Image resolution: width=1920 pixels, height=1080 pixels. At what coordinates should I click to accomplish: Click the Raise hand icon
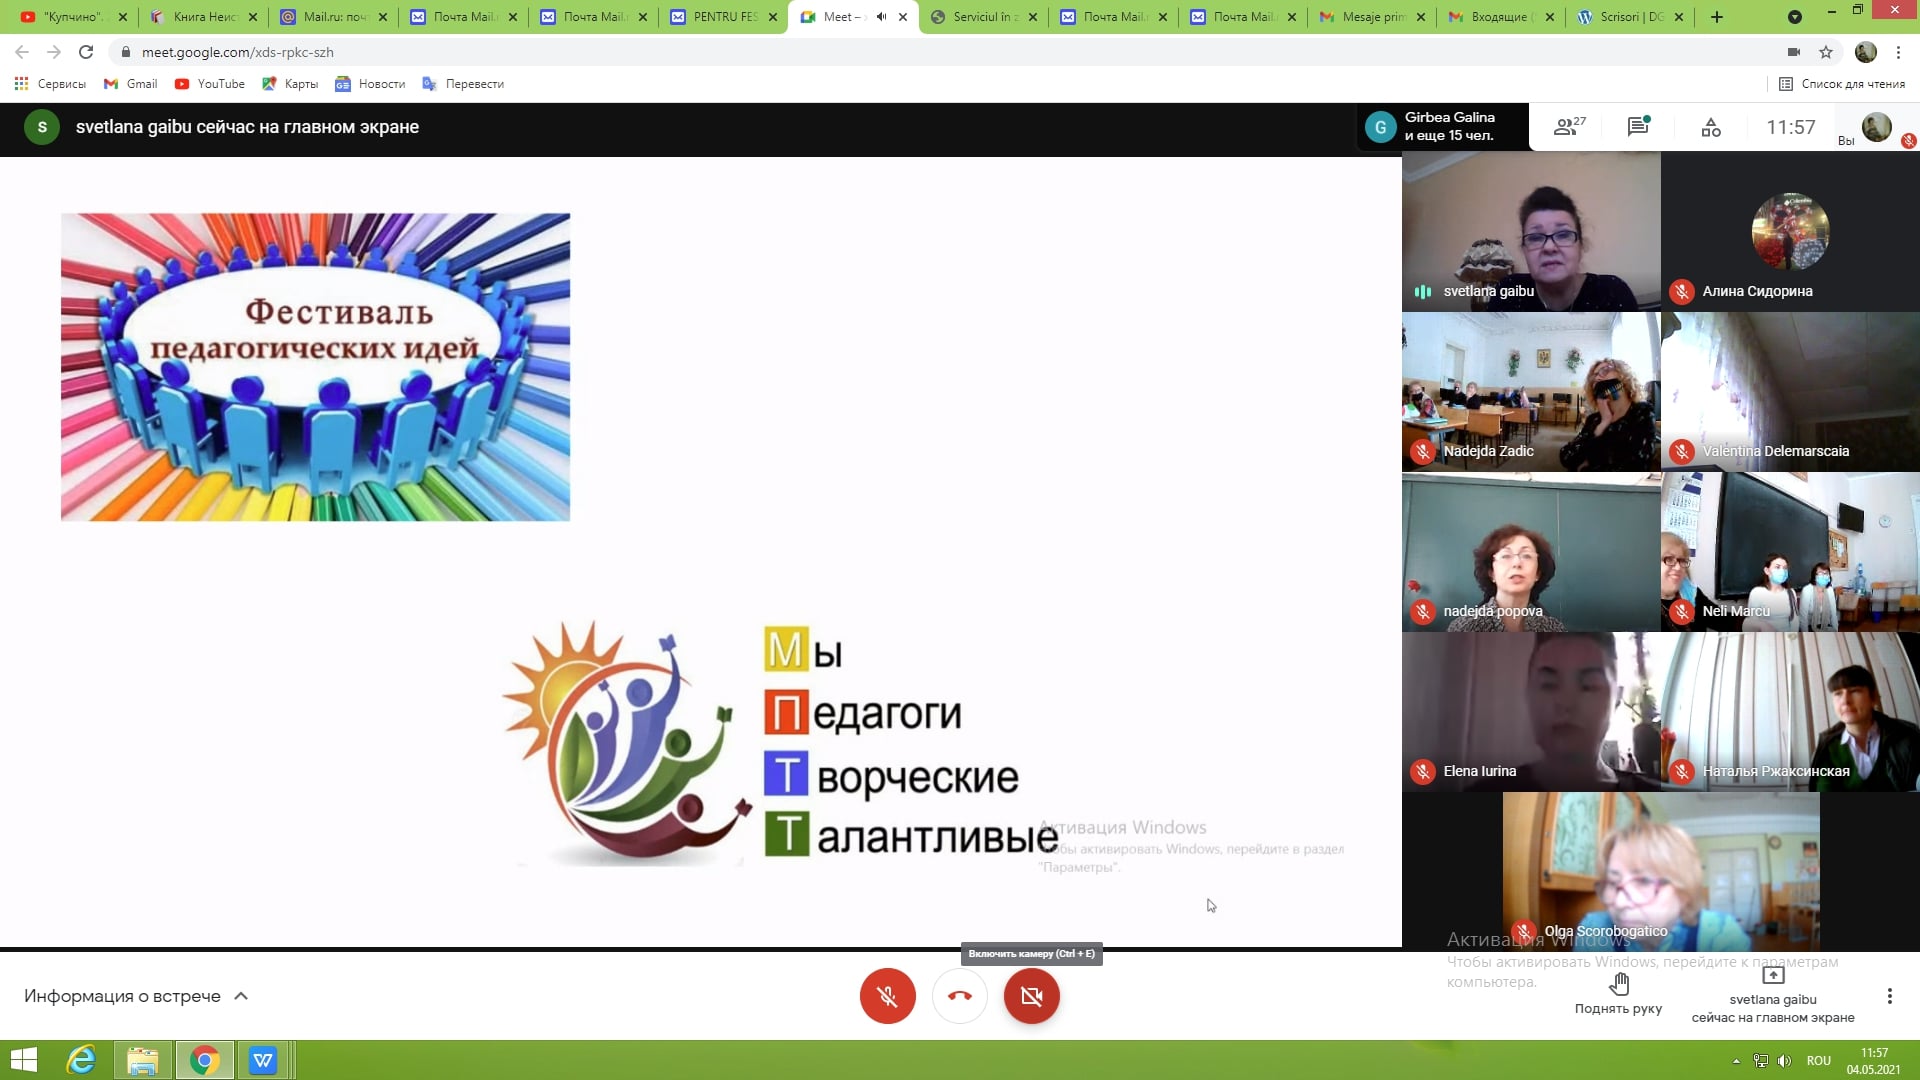(1618, 985)
